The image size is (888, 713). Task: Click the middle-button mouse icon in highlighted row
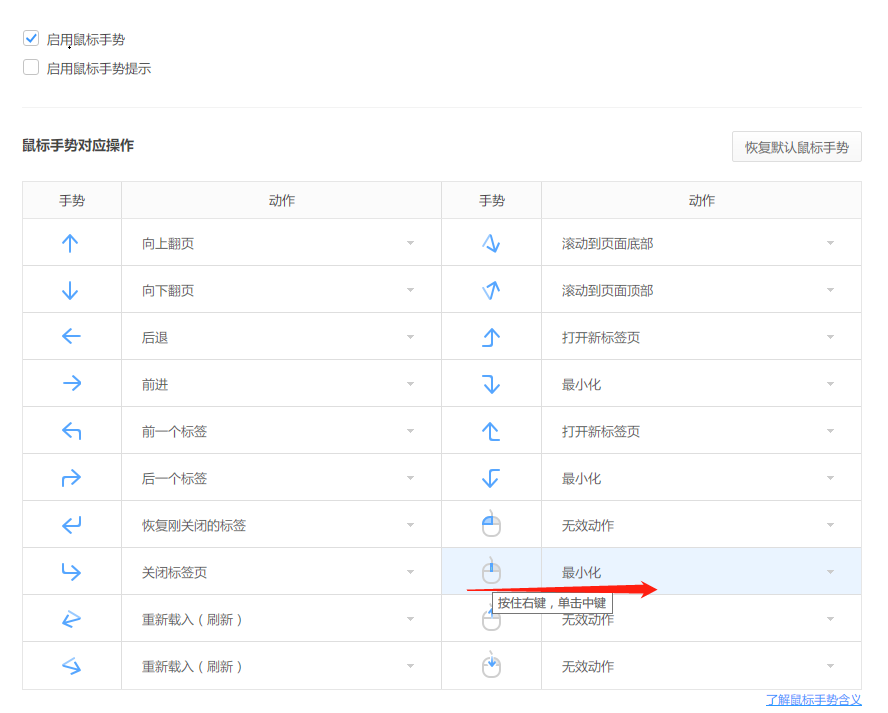[x=490, y=571]
